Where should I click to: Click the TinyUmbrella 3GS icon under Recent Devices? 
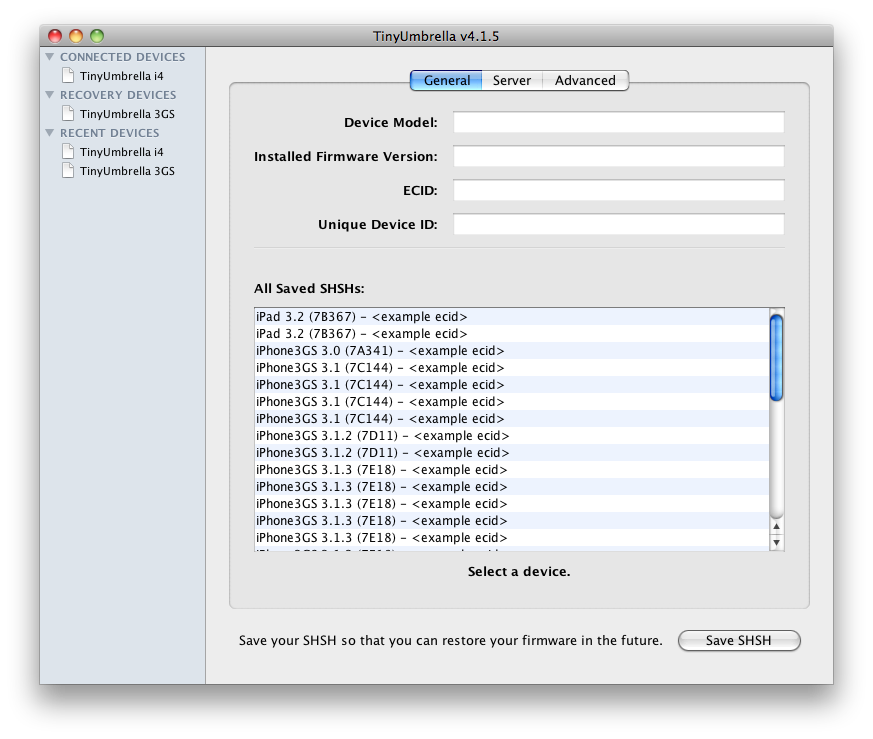68,171
